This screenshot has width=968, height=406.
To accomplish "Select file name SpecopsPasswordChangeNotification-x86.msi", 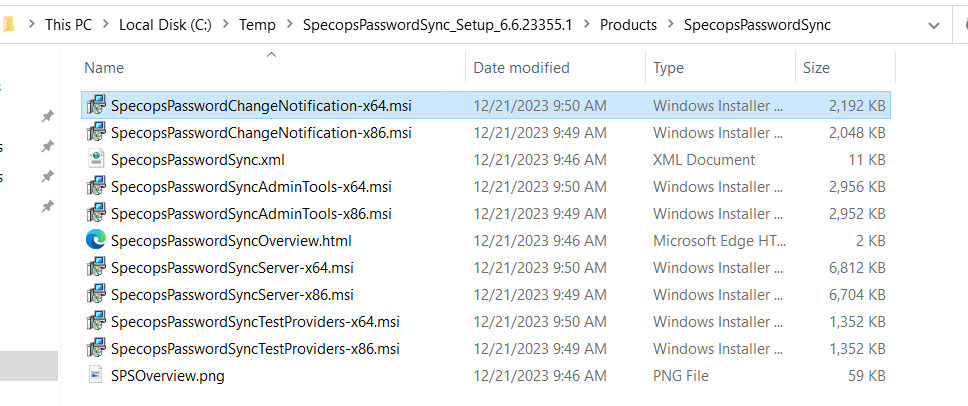I will pos(261,133).
